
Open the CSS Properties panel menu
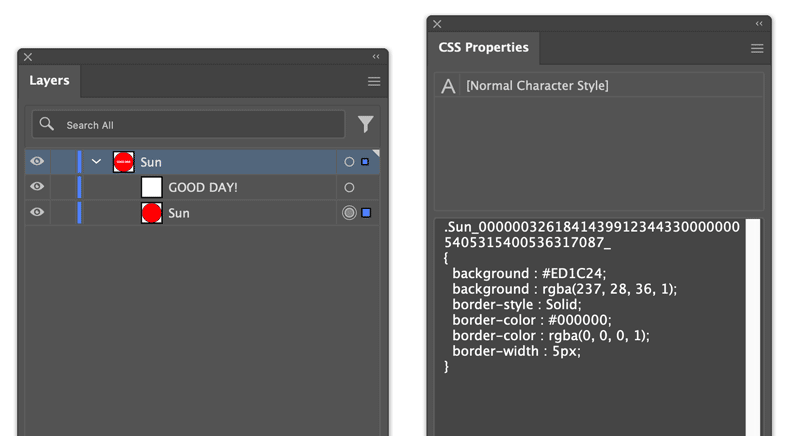[757, 48]
